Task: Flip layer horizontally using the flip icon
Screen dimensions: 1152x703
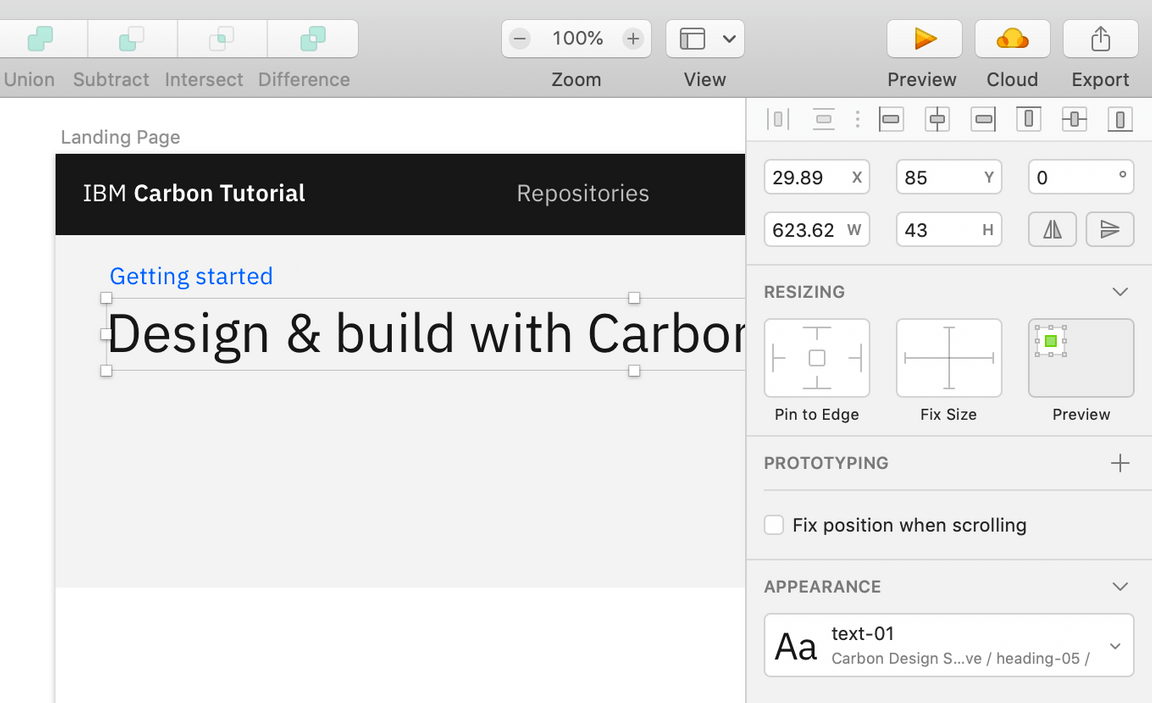Action: click(x=1052, y=229)
